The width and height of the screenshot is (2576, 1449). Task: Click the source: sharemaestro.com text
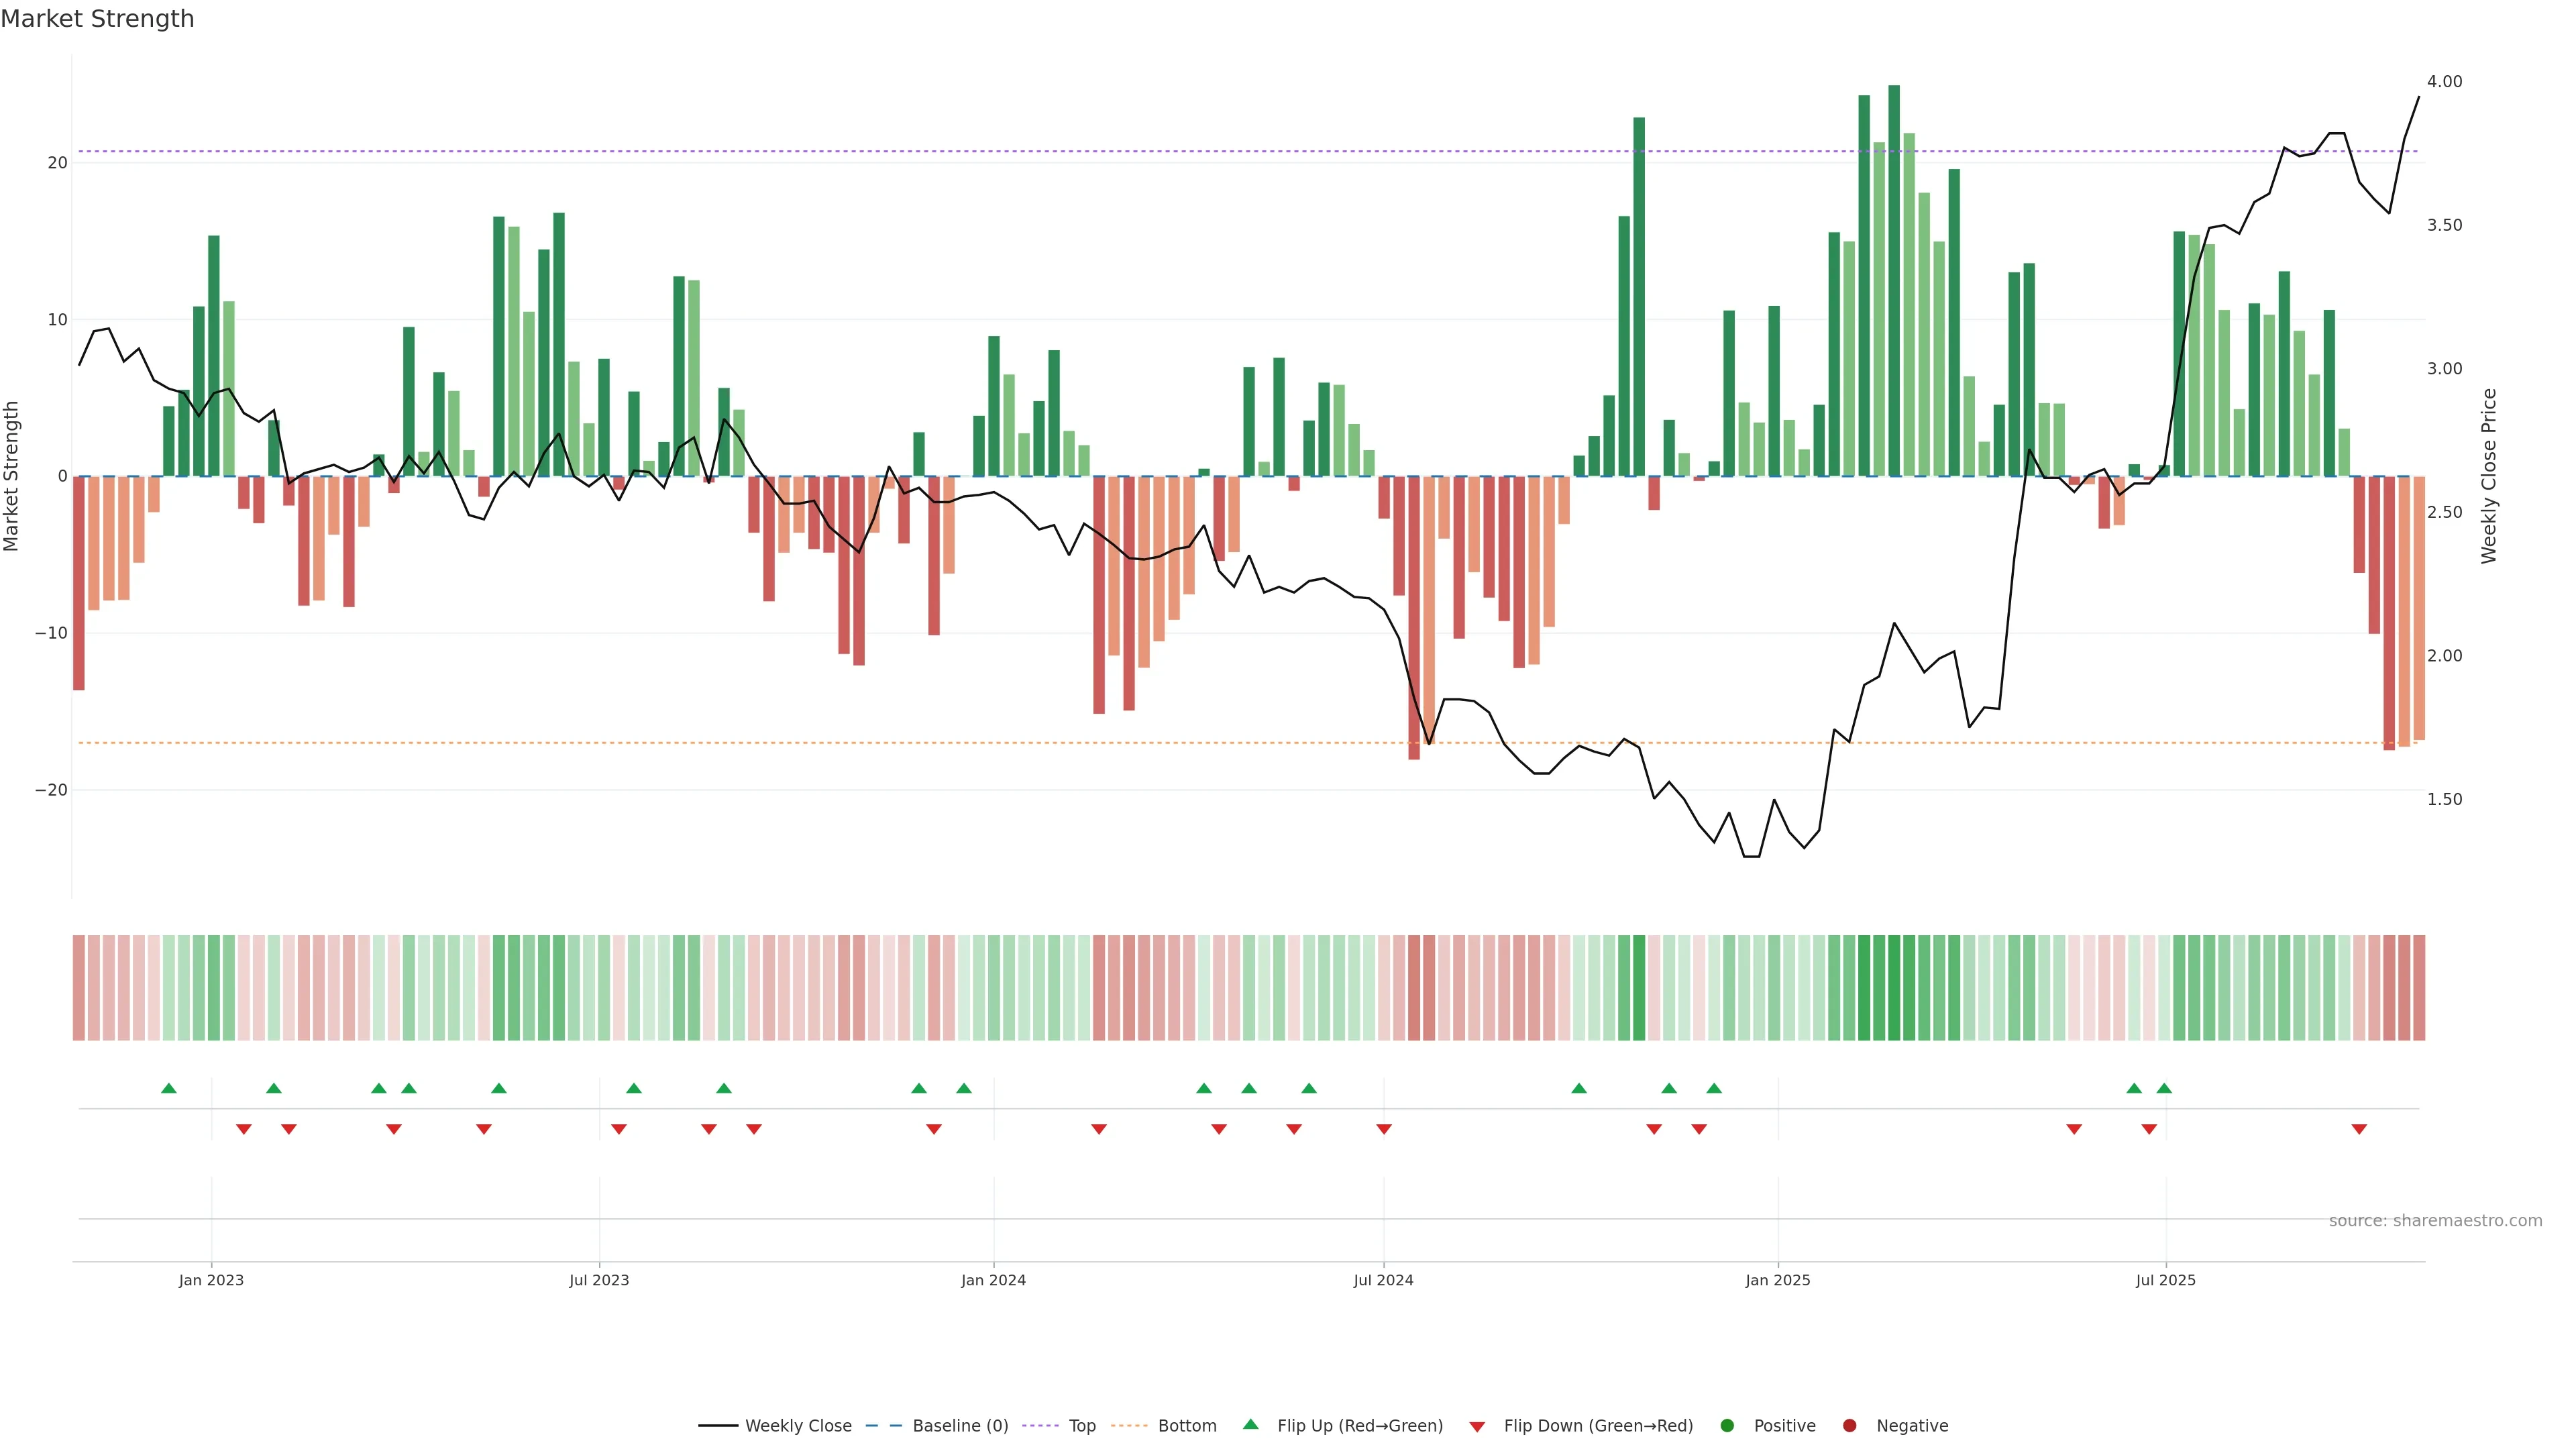2435,1221
